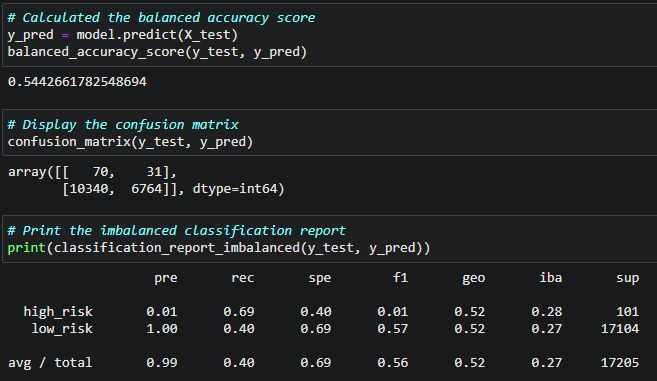Click the high_risk row label
The image size is (657, 381).
coord(58,312)
